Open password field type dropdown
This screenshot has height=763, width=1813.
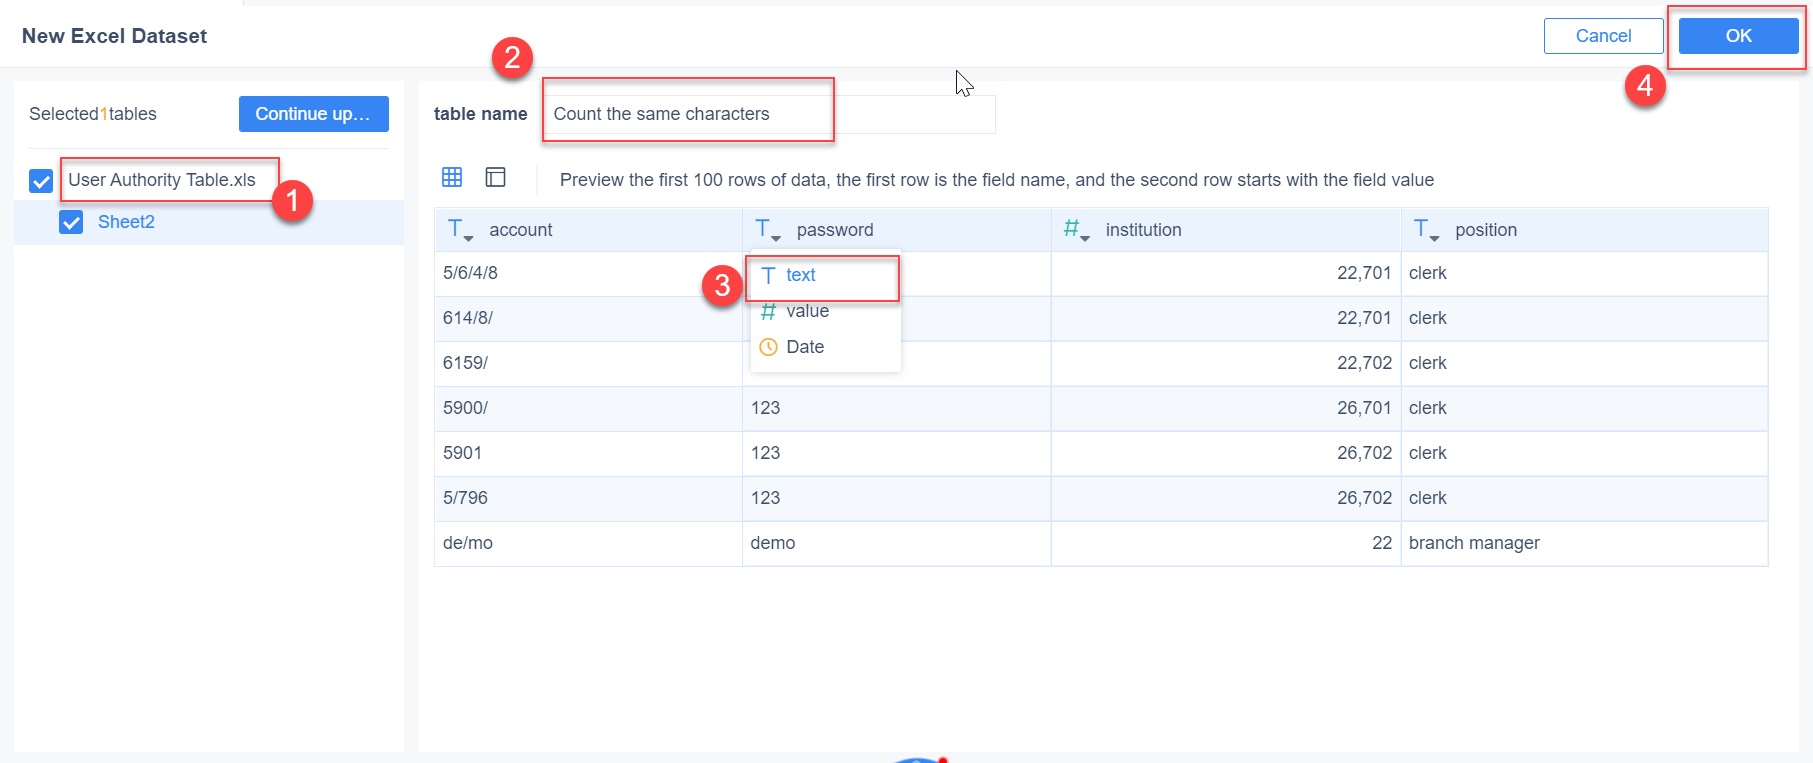click(x=768, y=230)
